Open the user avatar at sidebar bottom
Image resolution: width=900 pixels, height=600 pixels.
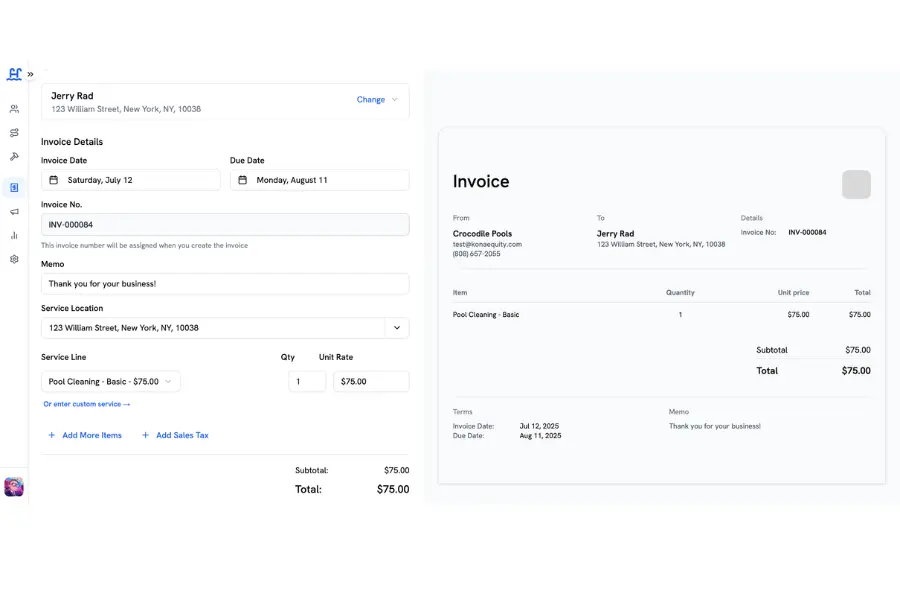pos(14,486)
